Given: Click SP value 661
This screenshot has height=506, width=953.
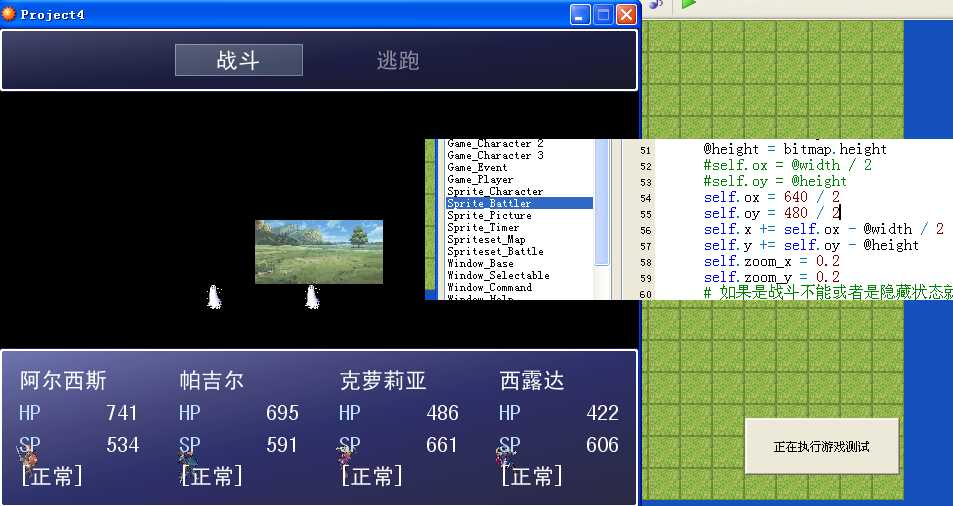Looking at the screenshot, I should [x=442, y=445].
